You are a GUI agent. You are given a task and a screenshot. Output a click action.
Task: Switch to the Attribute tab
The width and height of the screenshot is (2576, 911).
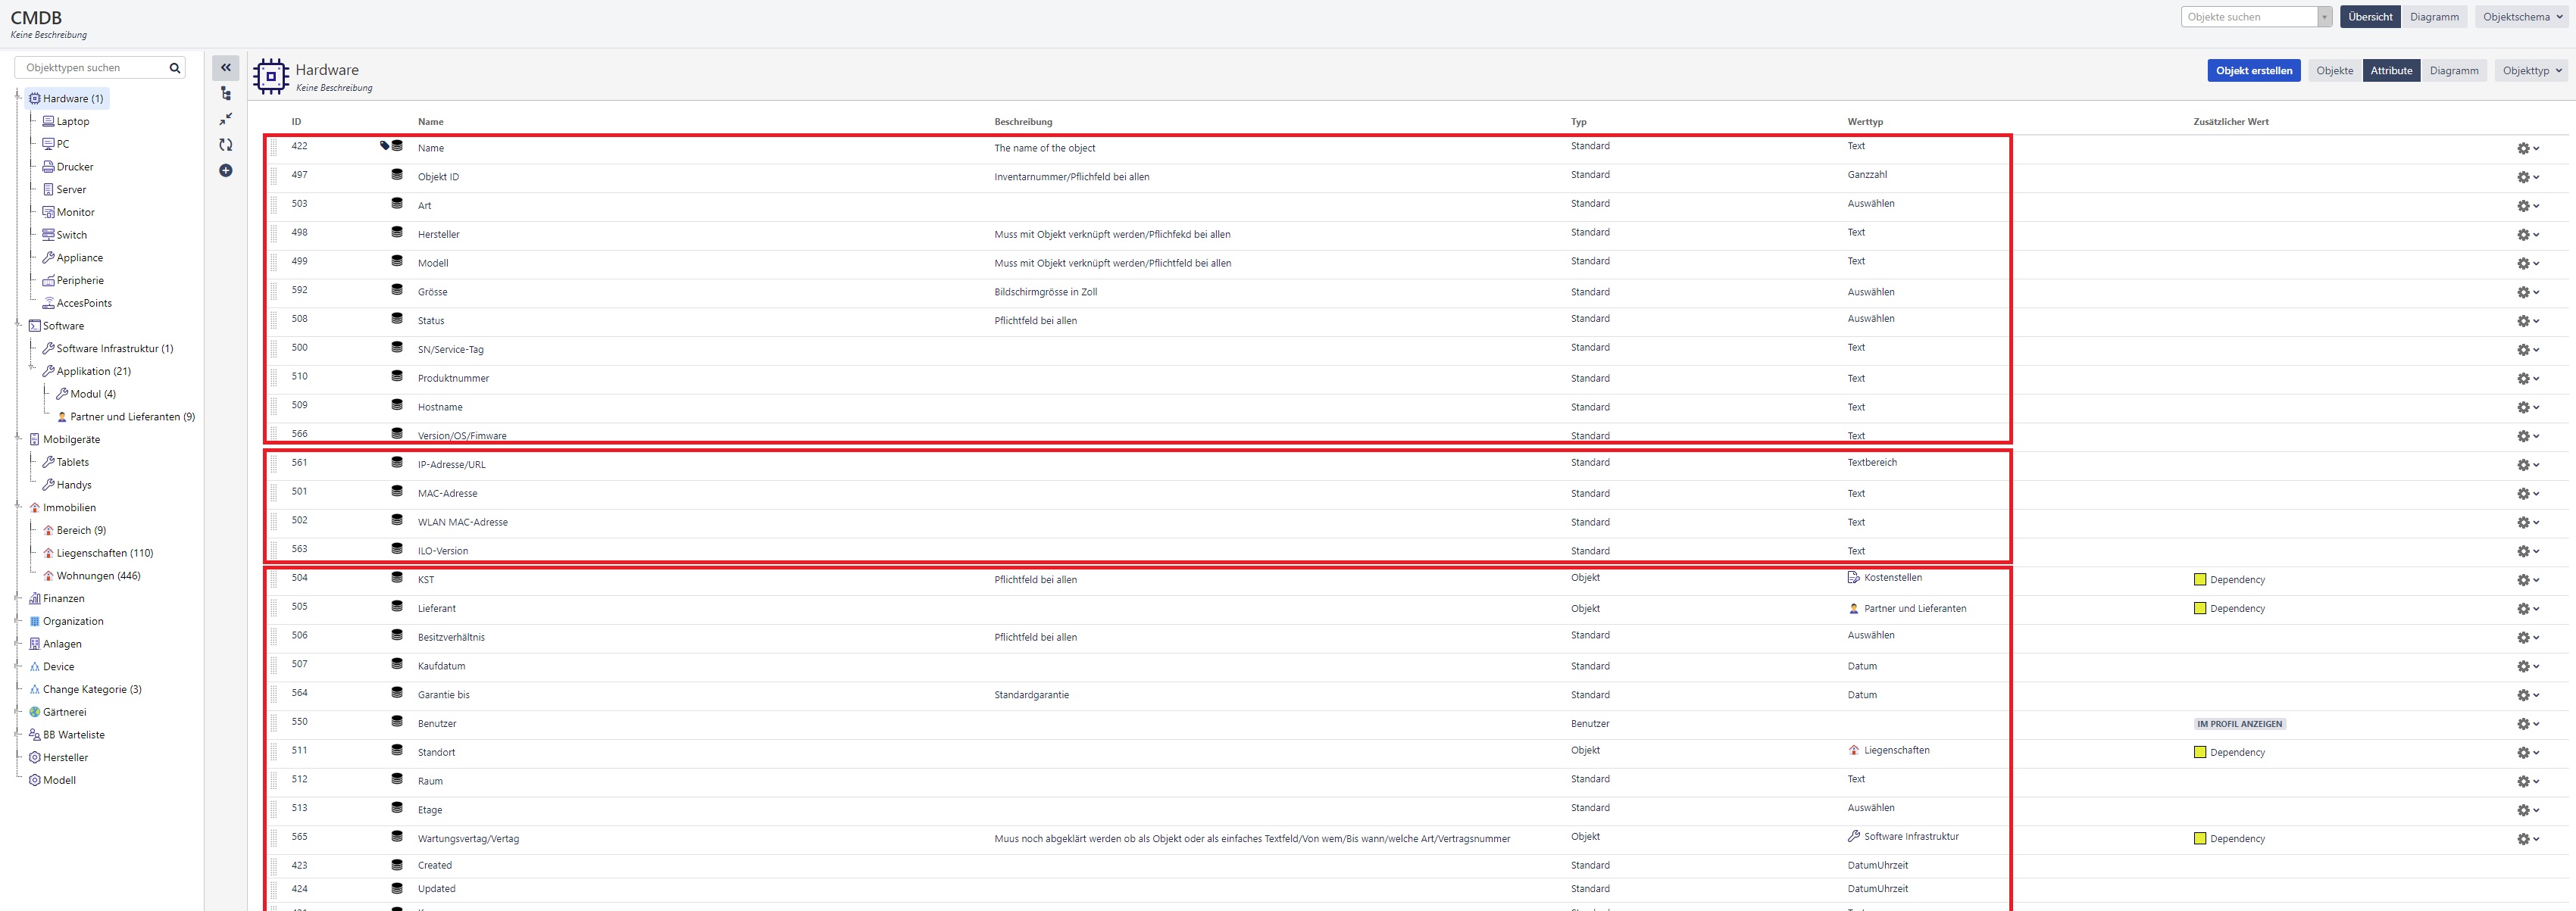tap(2391, 71)
